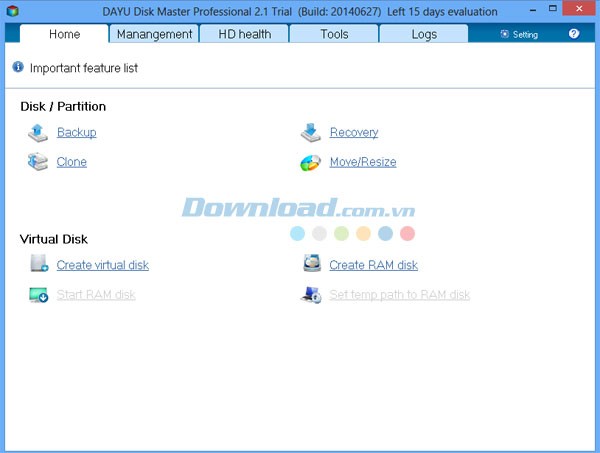This screenshot has width=600, height=453.
Task: Click the 'Important feature list' heading text
Action: click(84, 68)
